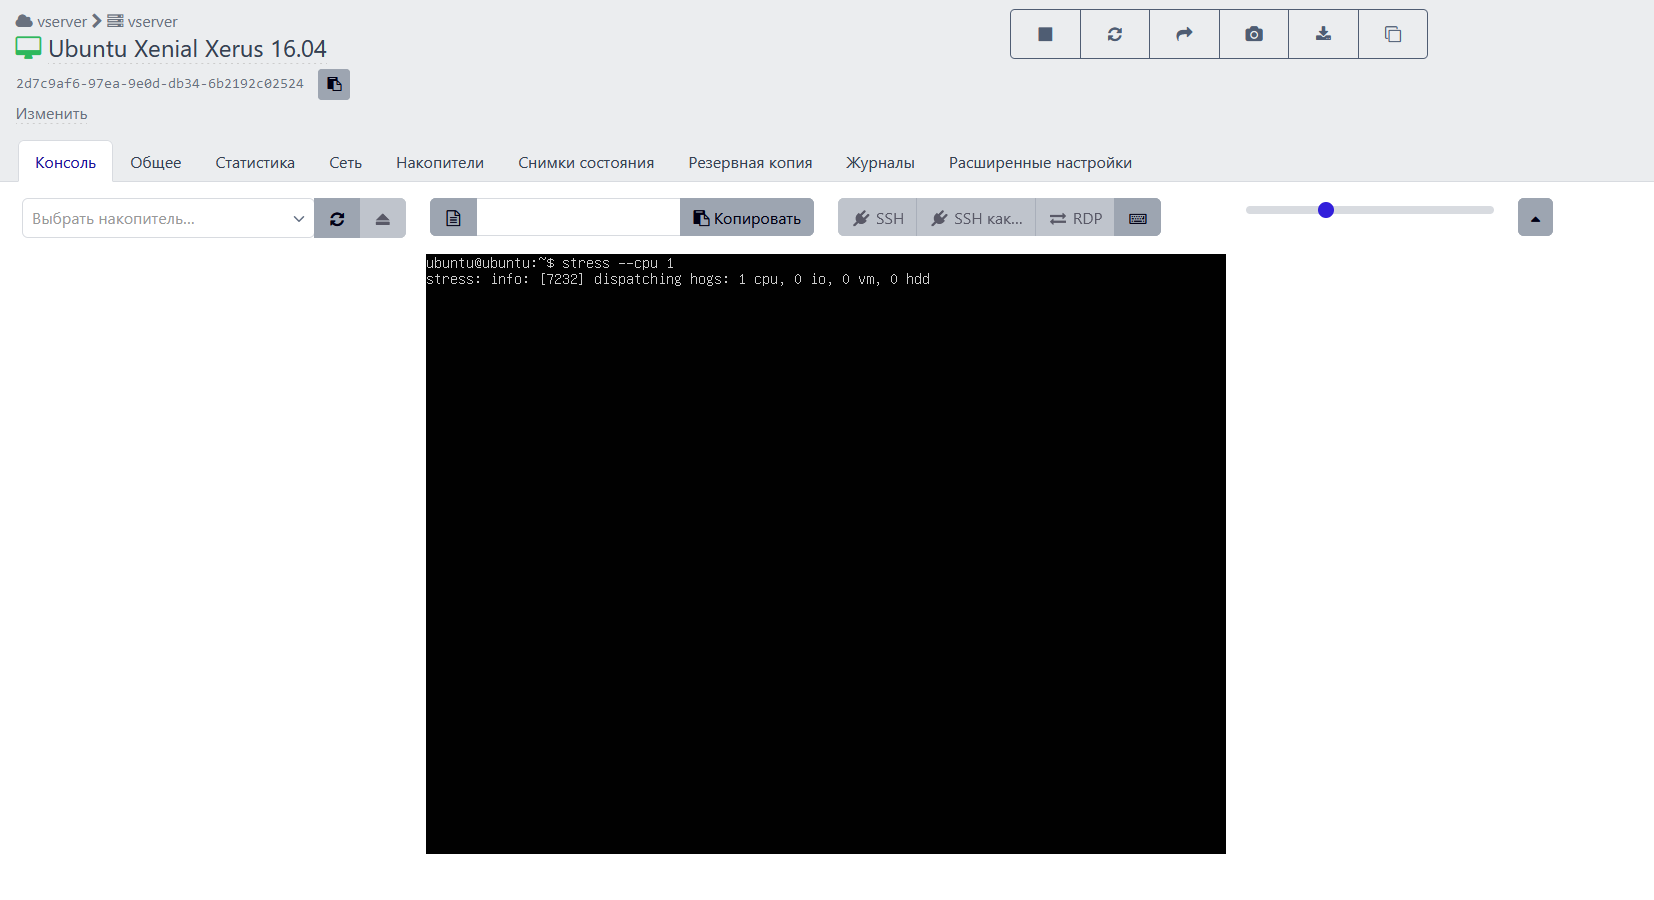1654x900 pixels.
Task: Click the server title Ubuntu Xenial Xerus 16.04
Action: 187,49
